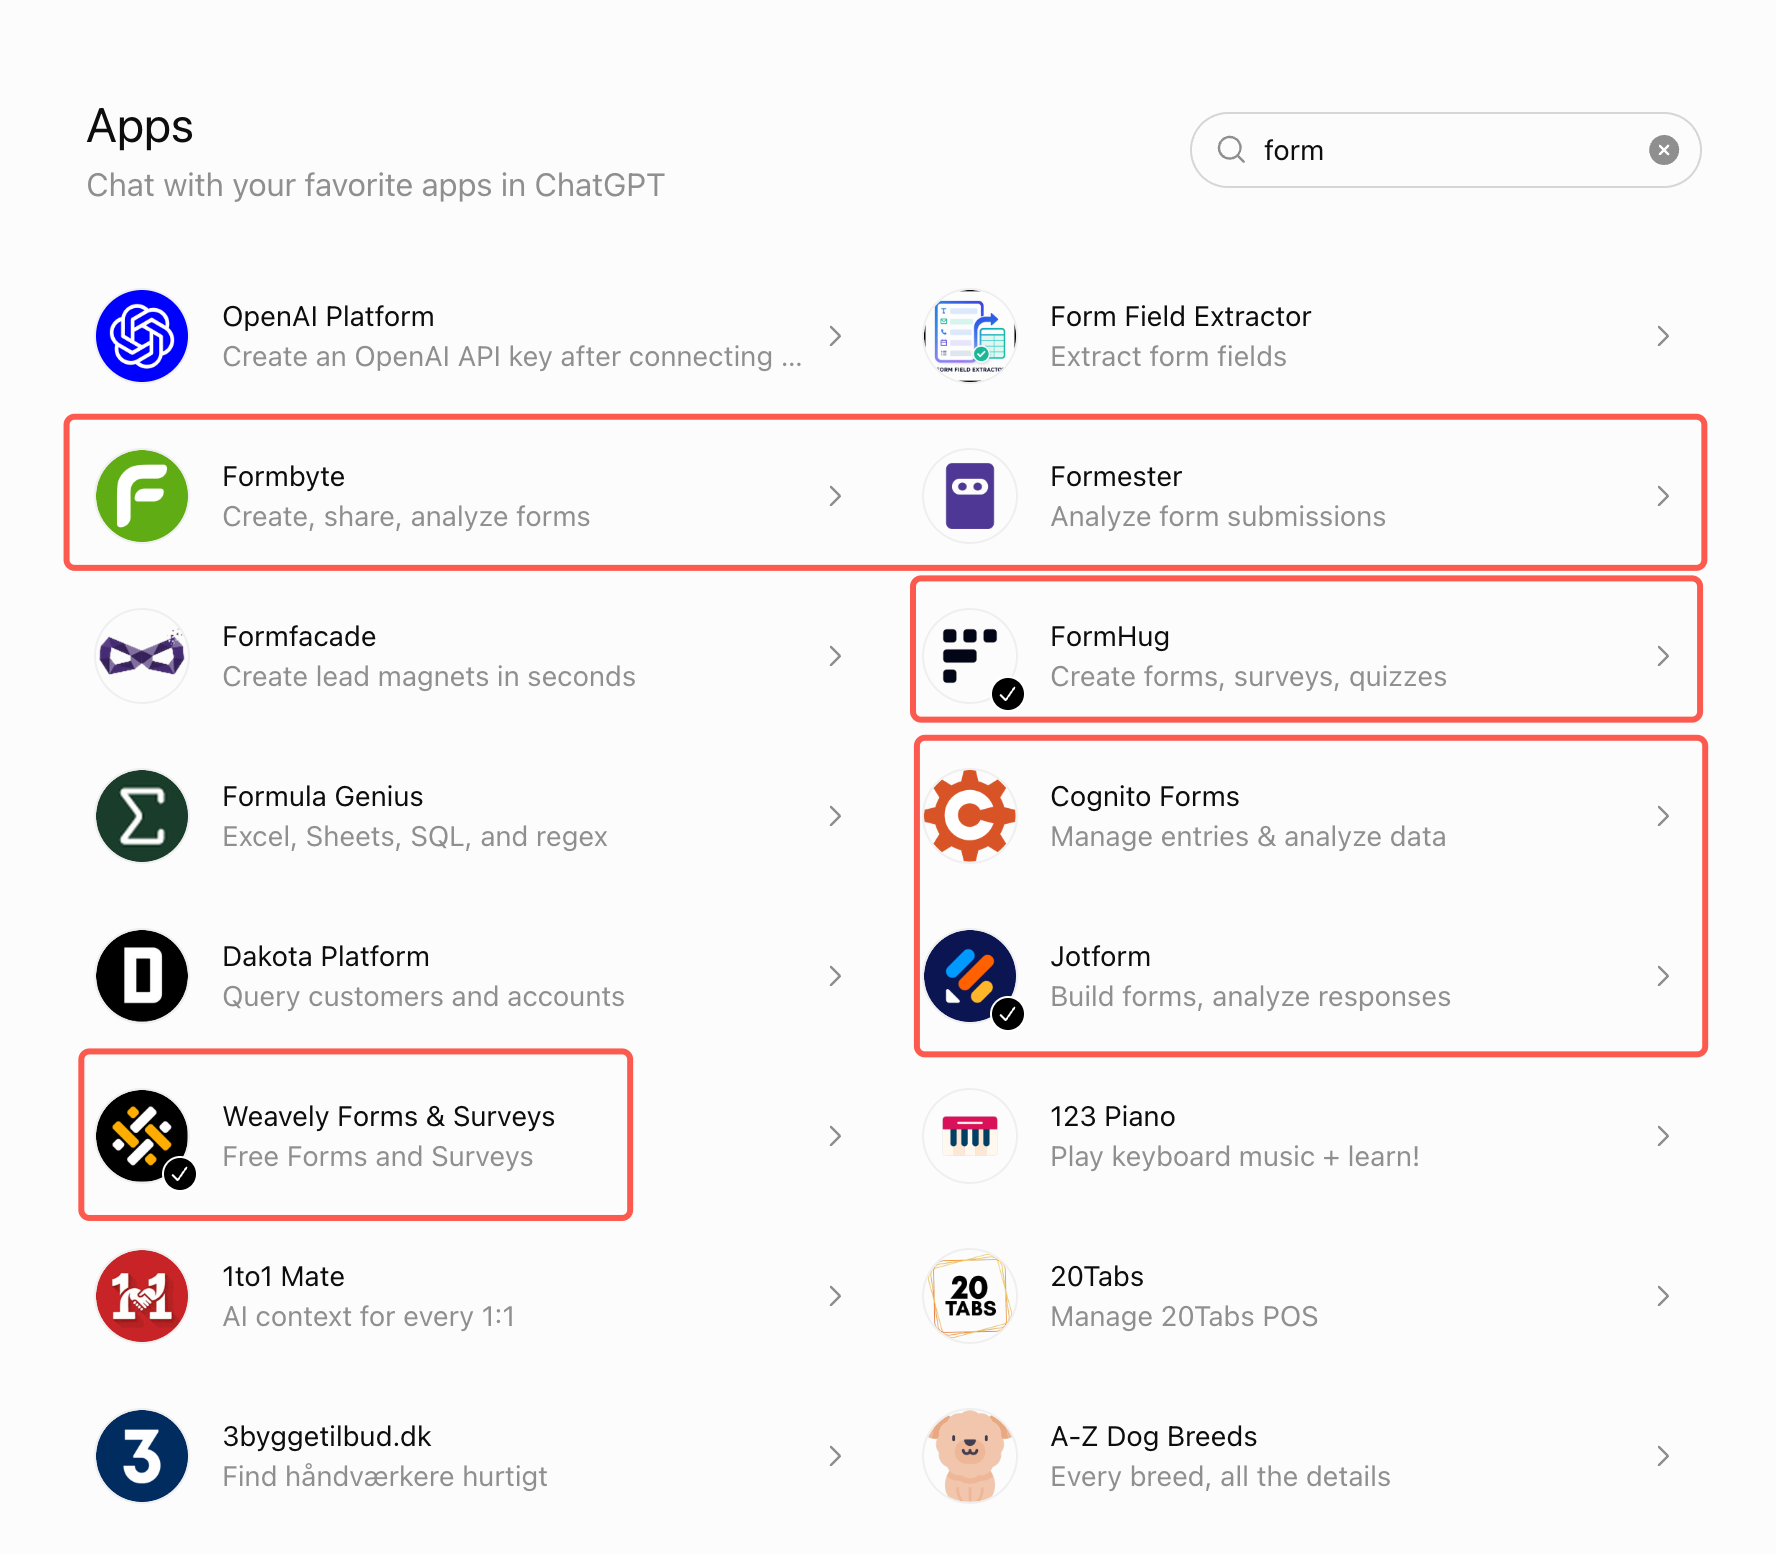Open the Formfacade bow-tie icon
The width and height of the screenshot is (1776, 1554).
click(x=142, y=656)
